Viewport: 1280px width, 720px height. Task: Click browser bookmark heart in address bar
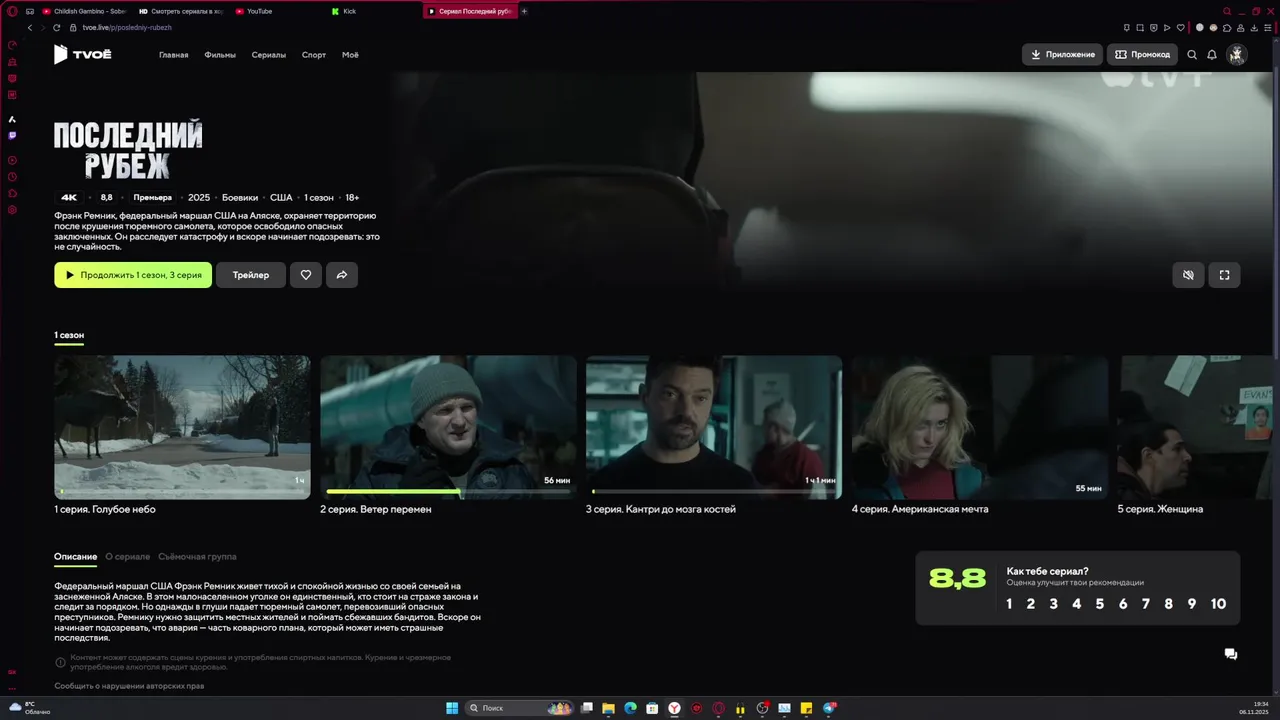click(1181, 27)
